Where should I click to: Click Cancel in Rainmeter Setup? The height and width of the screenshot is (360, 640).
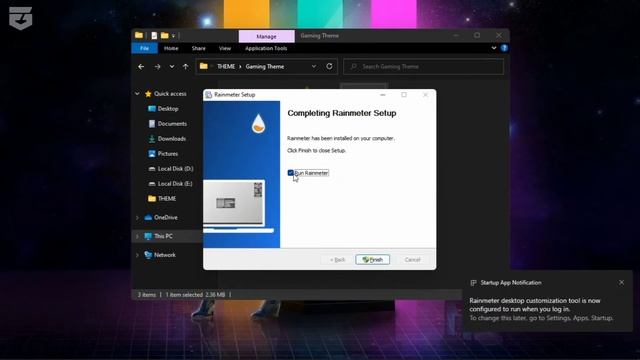(412, 260)
